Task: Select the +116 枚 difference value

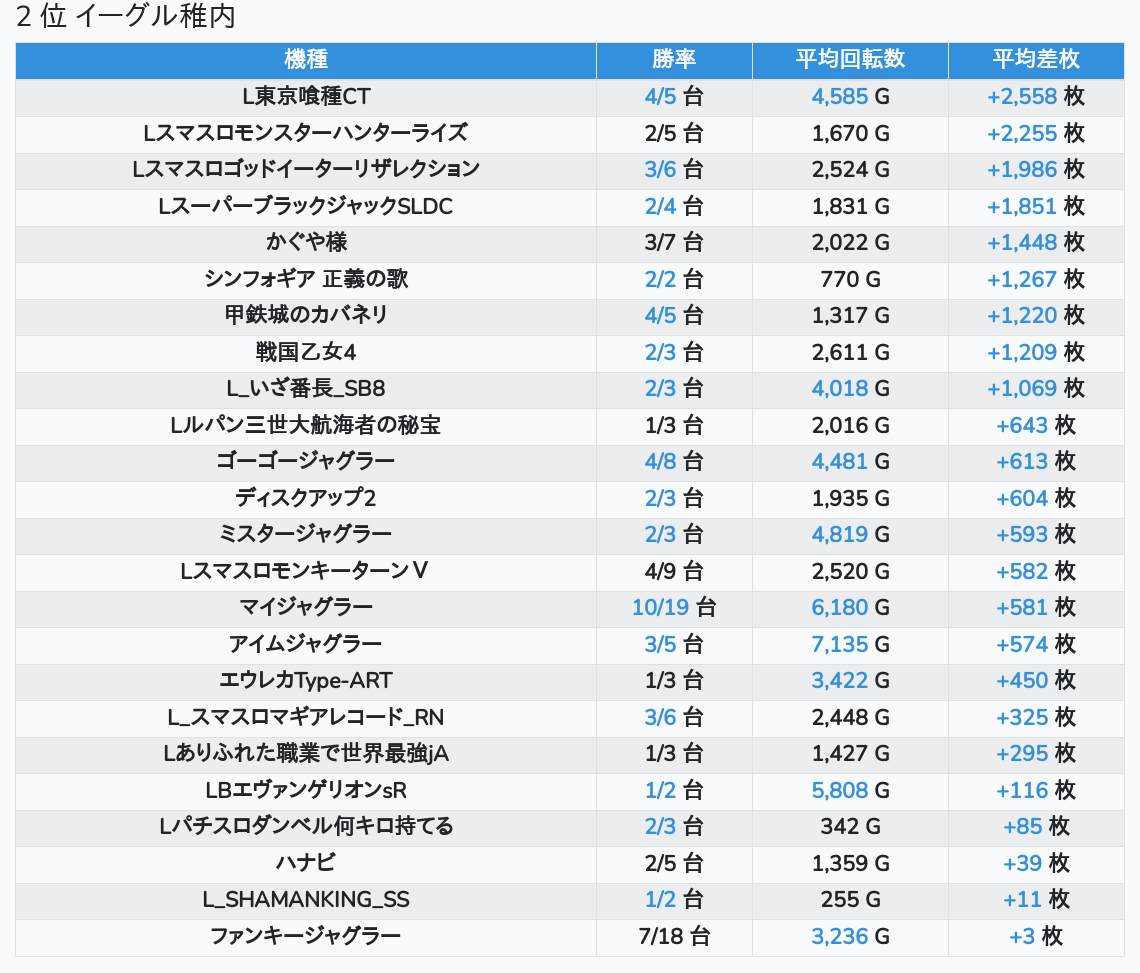Action: click(1036, 790)
